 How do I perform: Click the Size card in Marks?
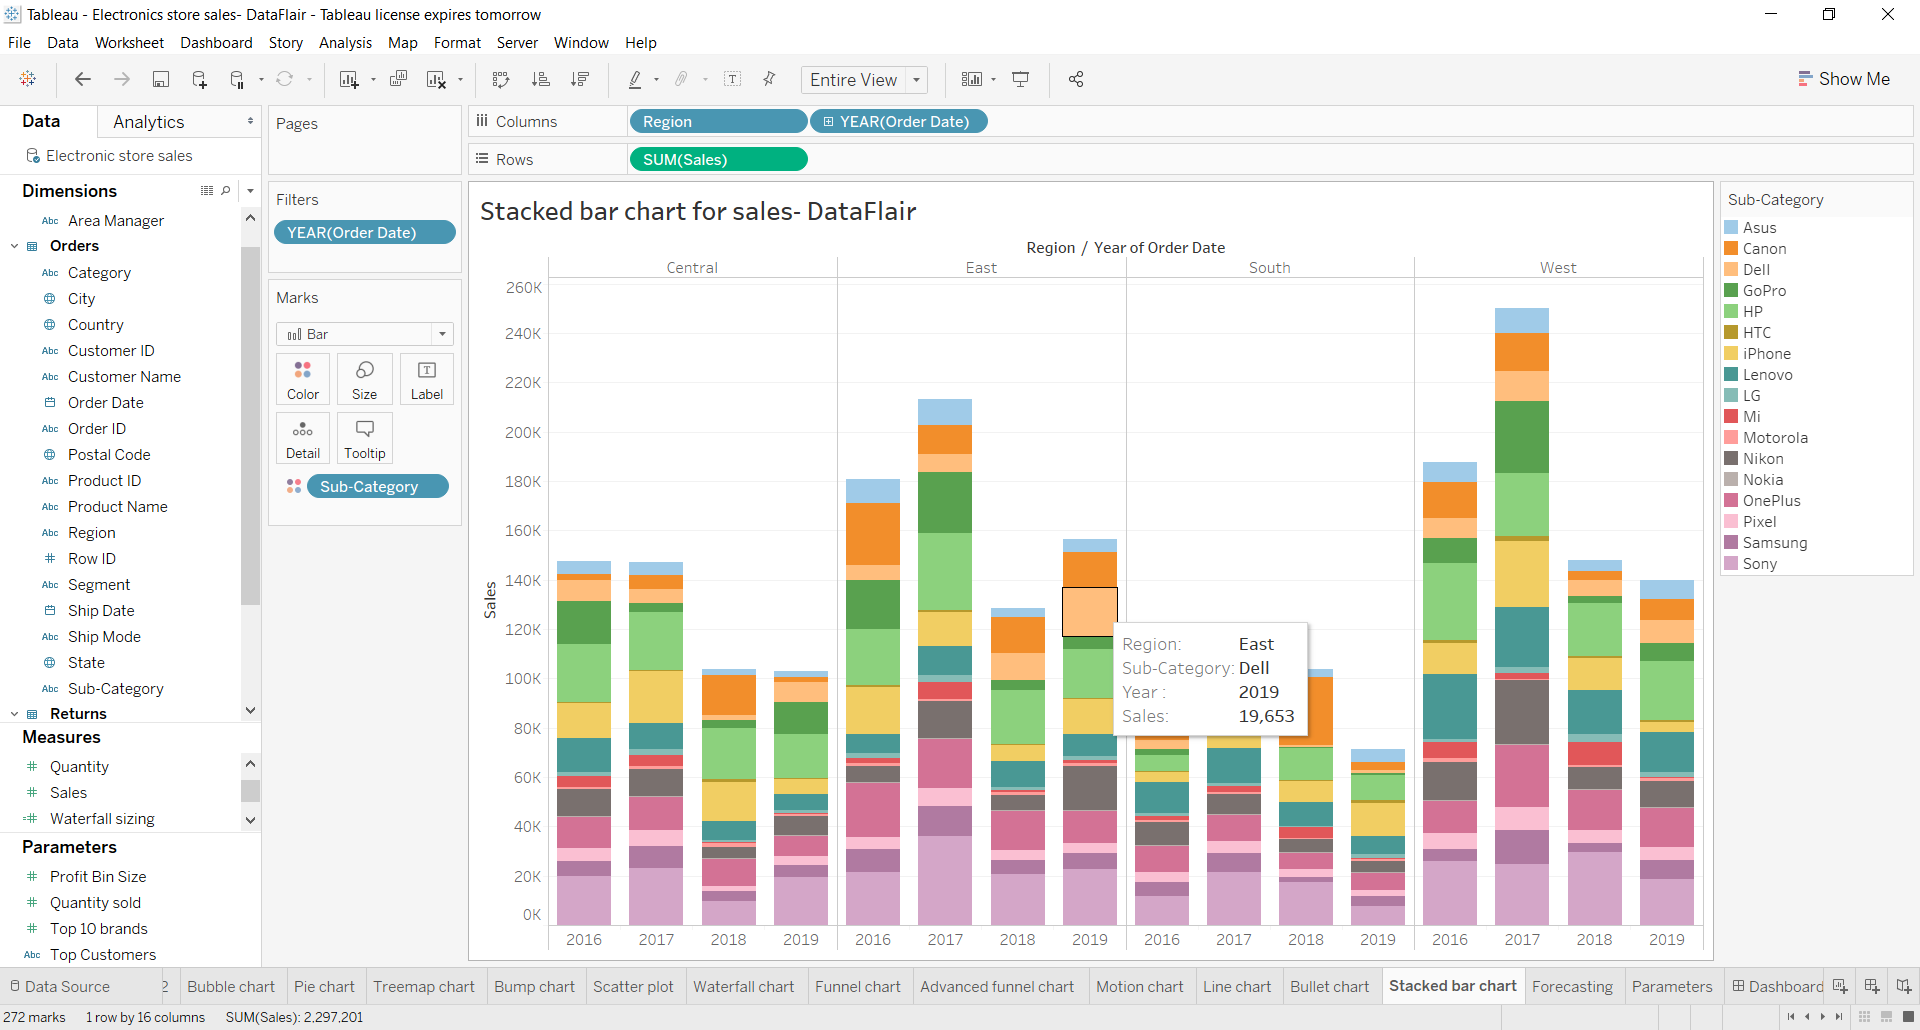point(365,379)
